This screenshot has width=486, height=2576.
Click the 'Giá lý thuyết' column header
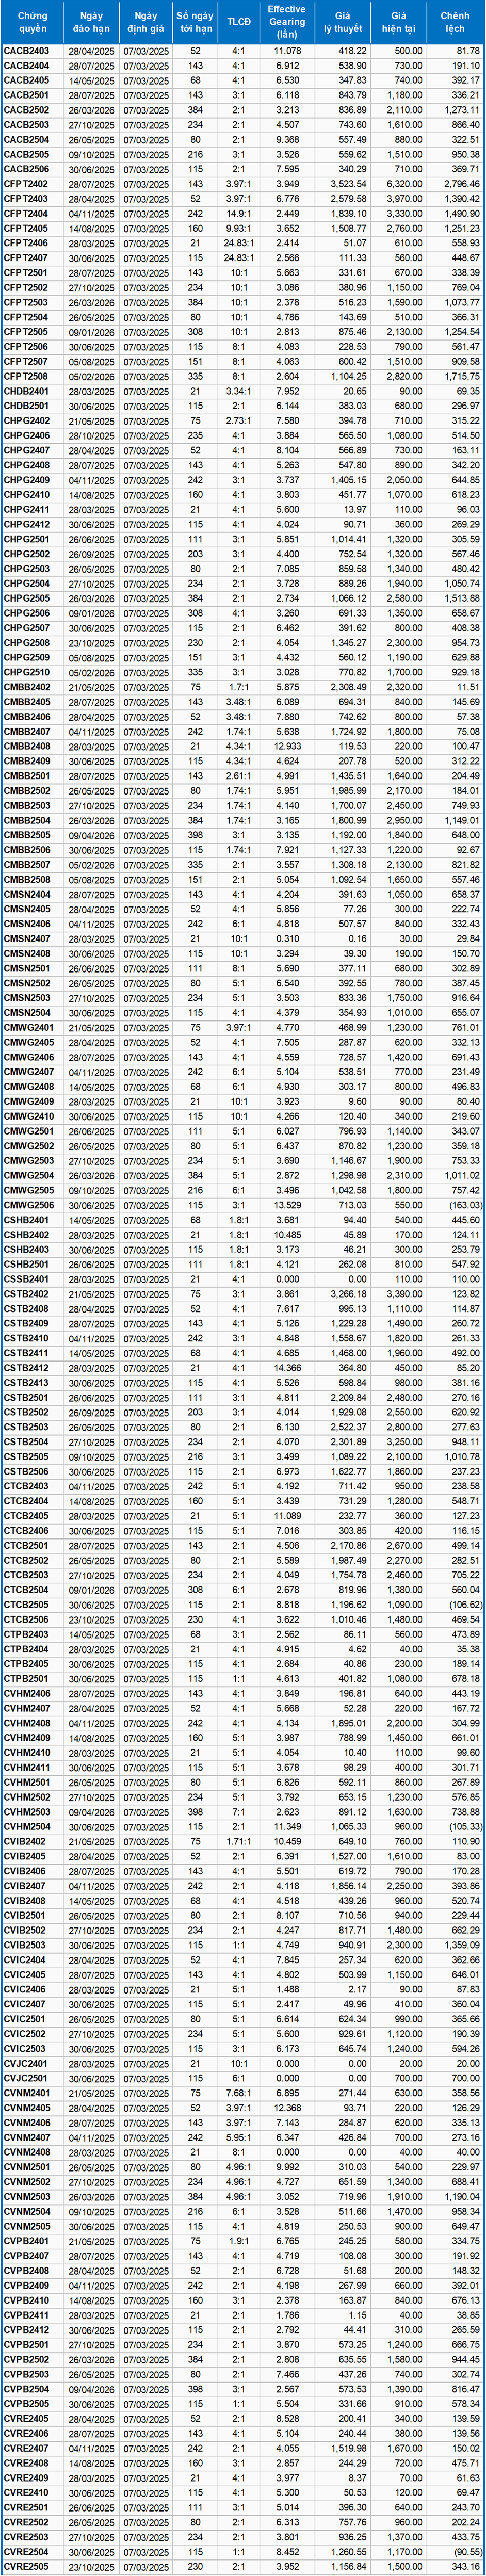(x=342, y=23)
